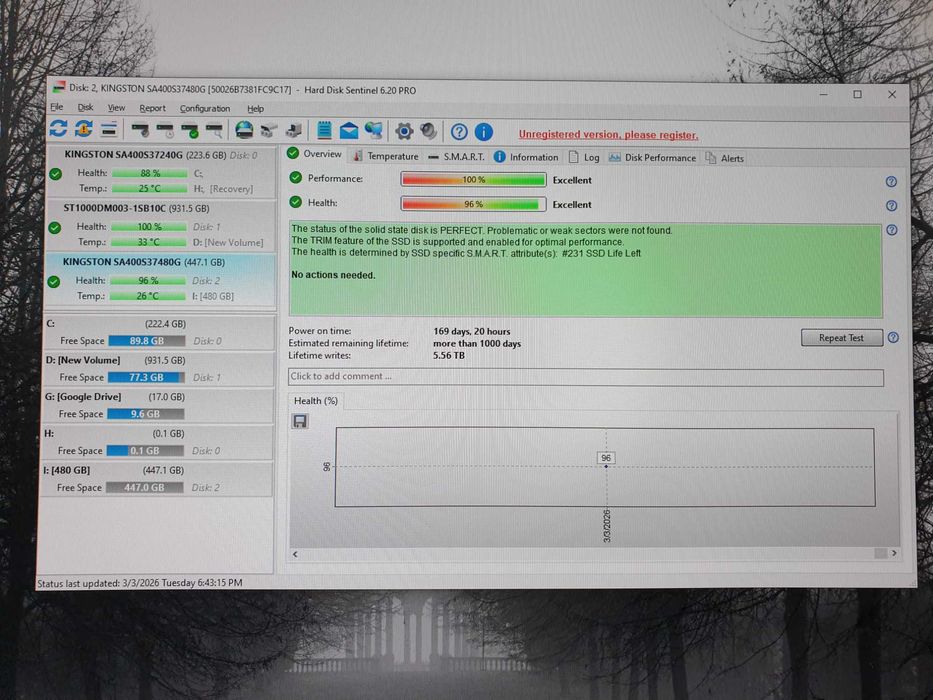933x700 pixels.
Task: Click the blue info about icon
Action: pyautogui.click(x=484, y=132)
